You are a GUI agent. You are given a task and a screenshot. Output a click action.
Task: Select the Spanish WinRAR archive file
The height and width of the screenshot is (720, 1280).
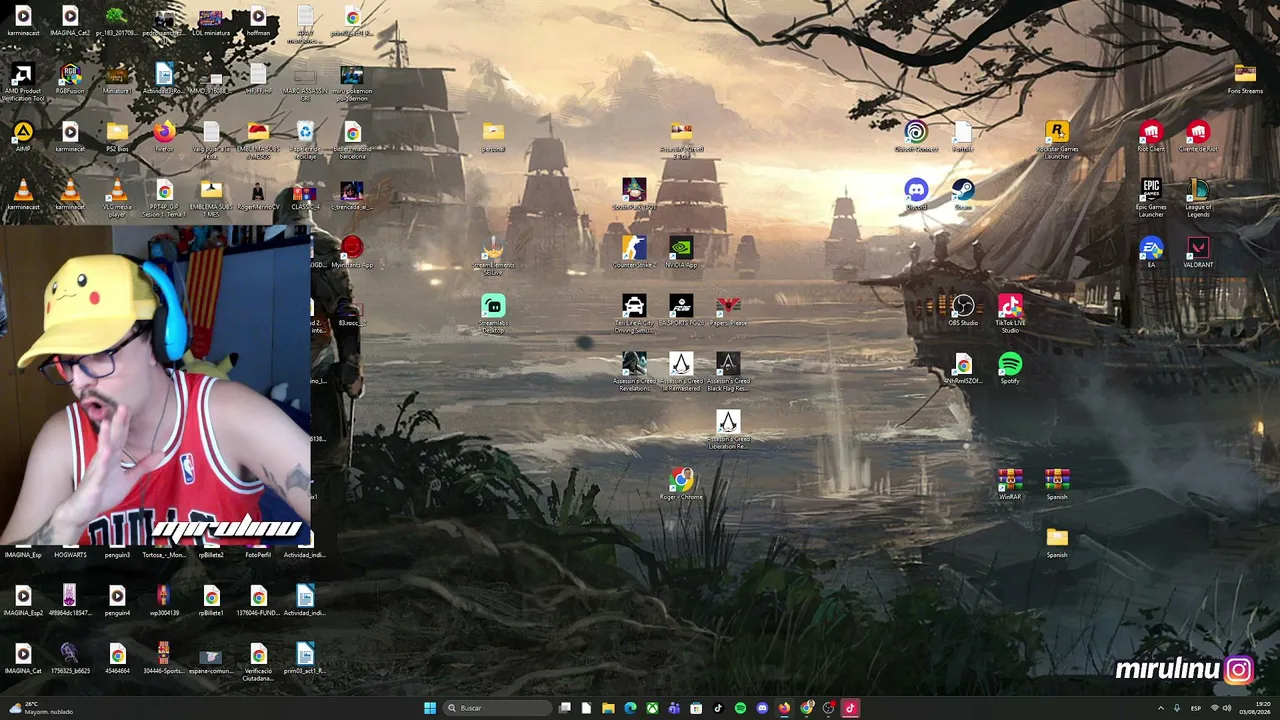[1057, 486]
